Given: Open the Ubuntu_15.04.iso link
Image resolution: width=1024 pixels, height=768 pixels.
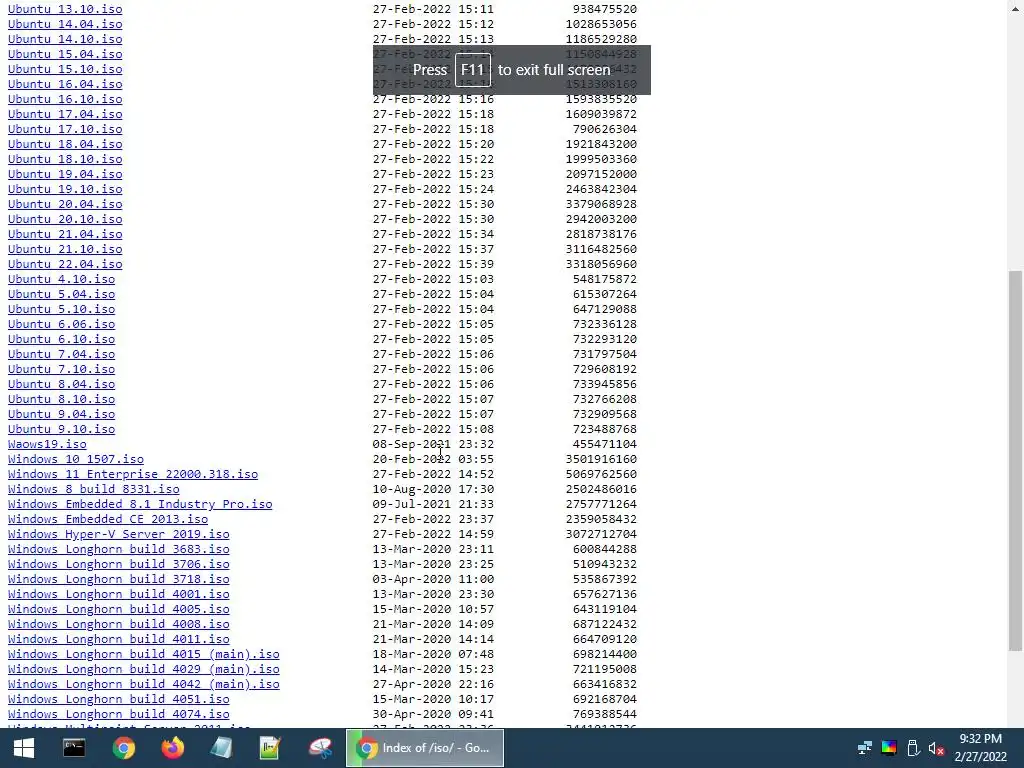Looking at the screenshot, I should 65,54.
